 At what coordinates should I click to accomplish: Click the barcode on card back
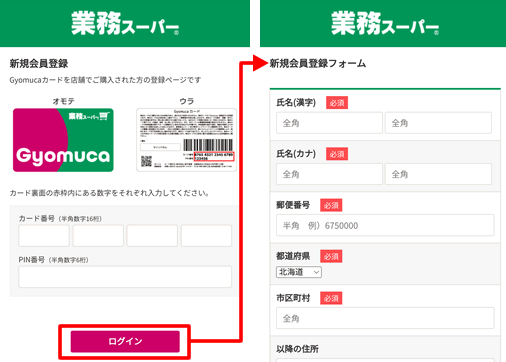(208, 145)
